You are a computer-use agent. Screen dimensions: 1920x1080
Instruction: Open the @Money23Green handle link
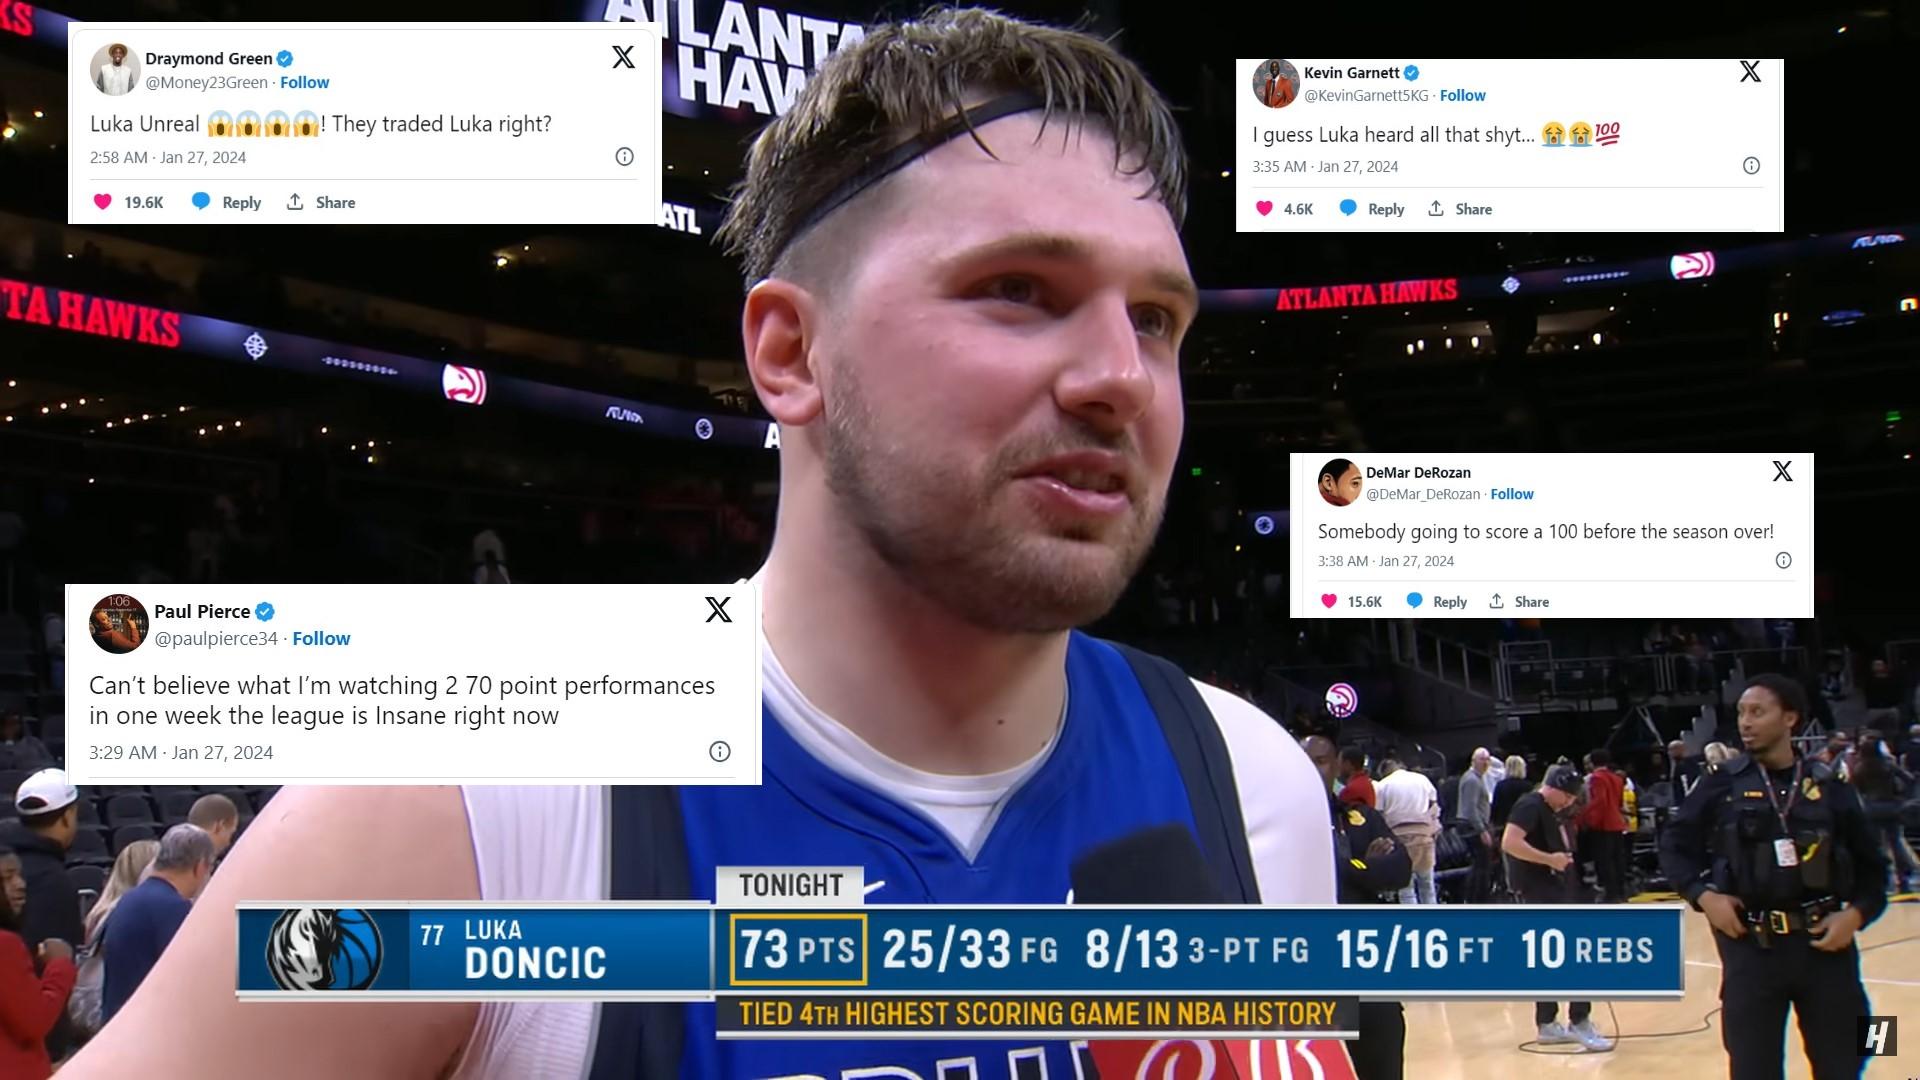pos(206,82)
